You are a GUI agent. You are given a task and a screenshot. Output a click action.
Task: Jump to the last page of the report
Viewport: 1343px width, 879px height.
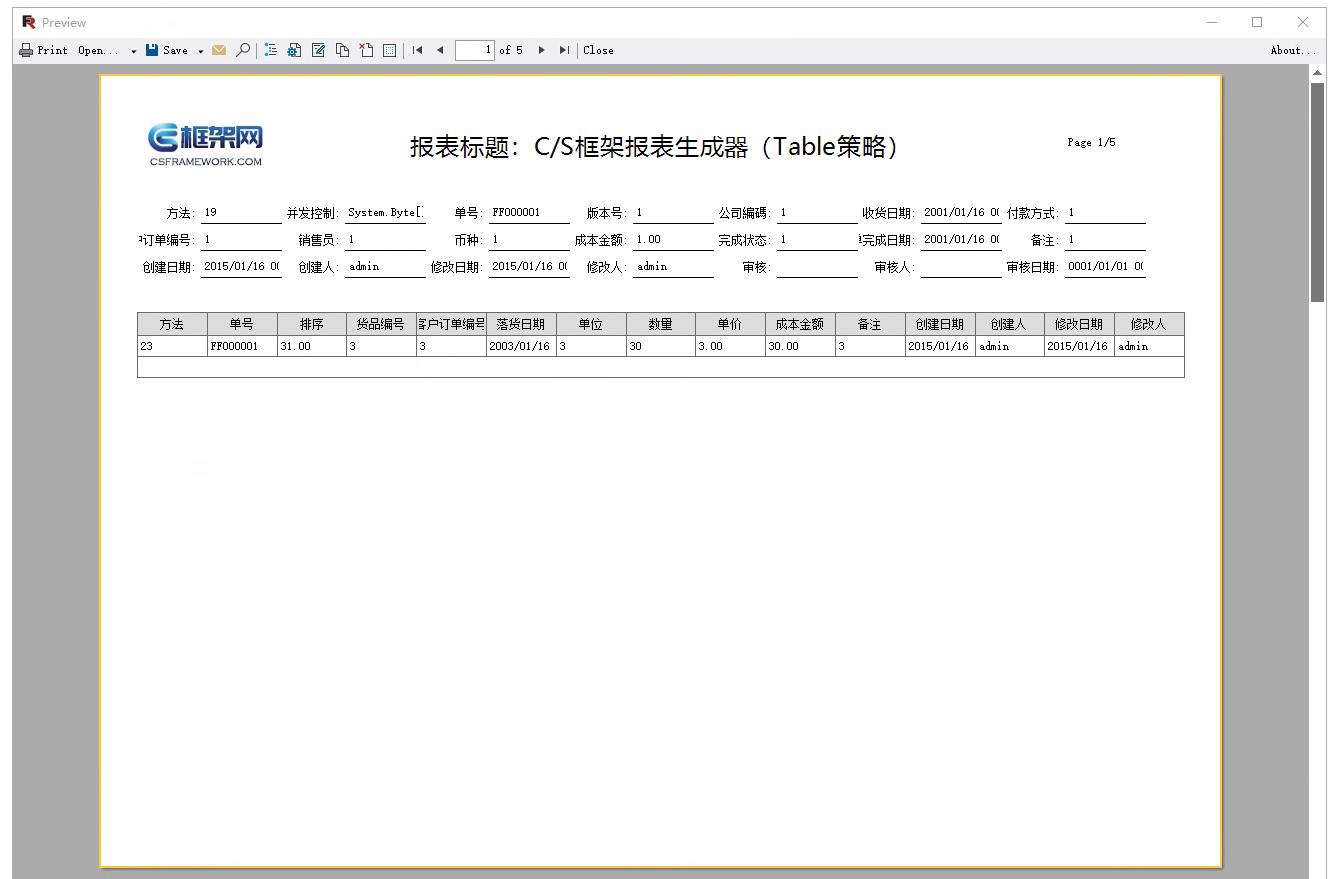(564, 49)
